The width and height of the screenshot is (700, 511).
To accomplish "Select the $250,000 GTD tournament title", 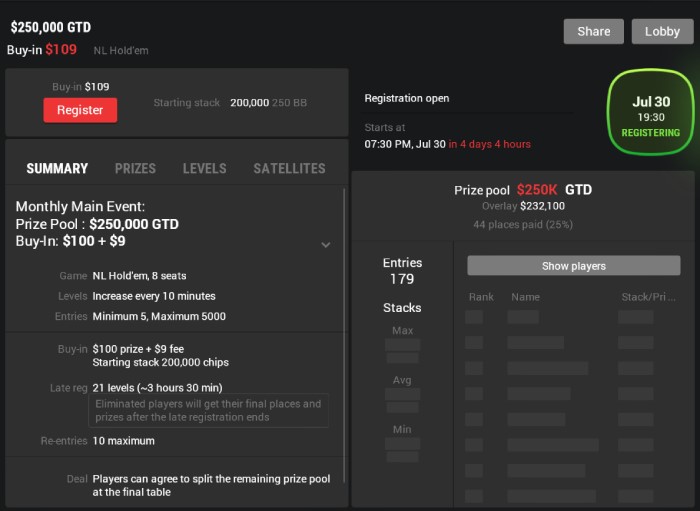I will coord(51,27).
